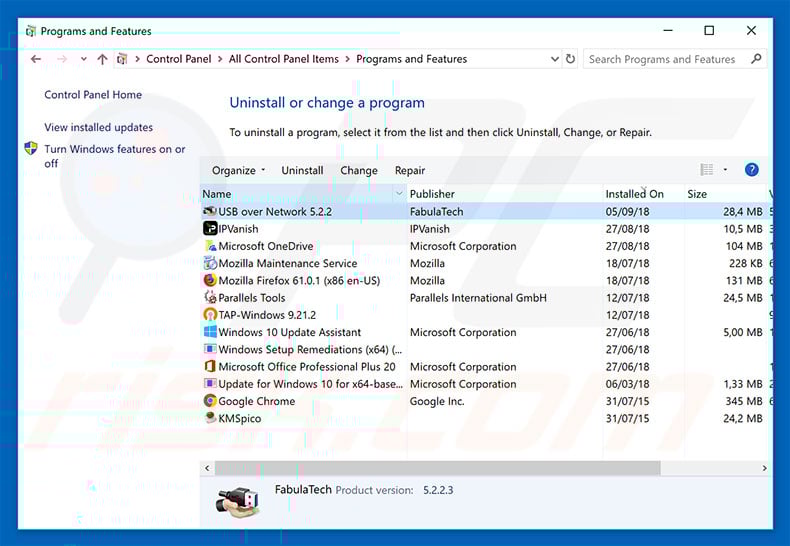
Task: Sort by the Publisher column header
Action: [504, 194]
